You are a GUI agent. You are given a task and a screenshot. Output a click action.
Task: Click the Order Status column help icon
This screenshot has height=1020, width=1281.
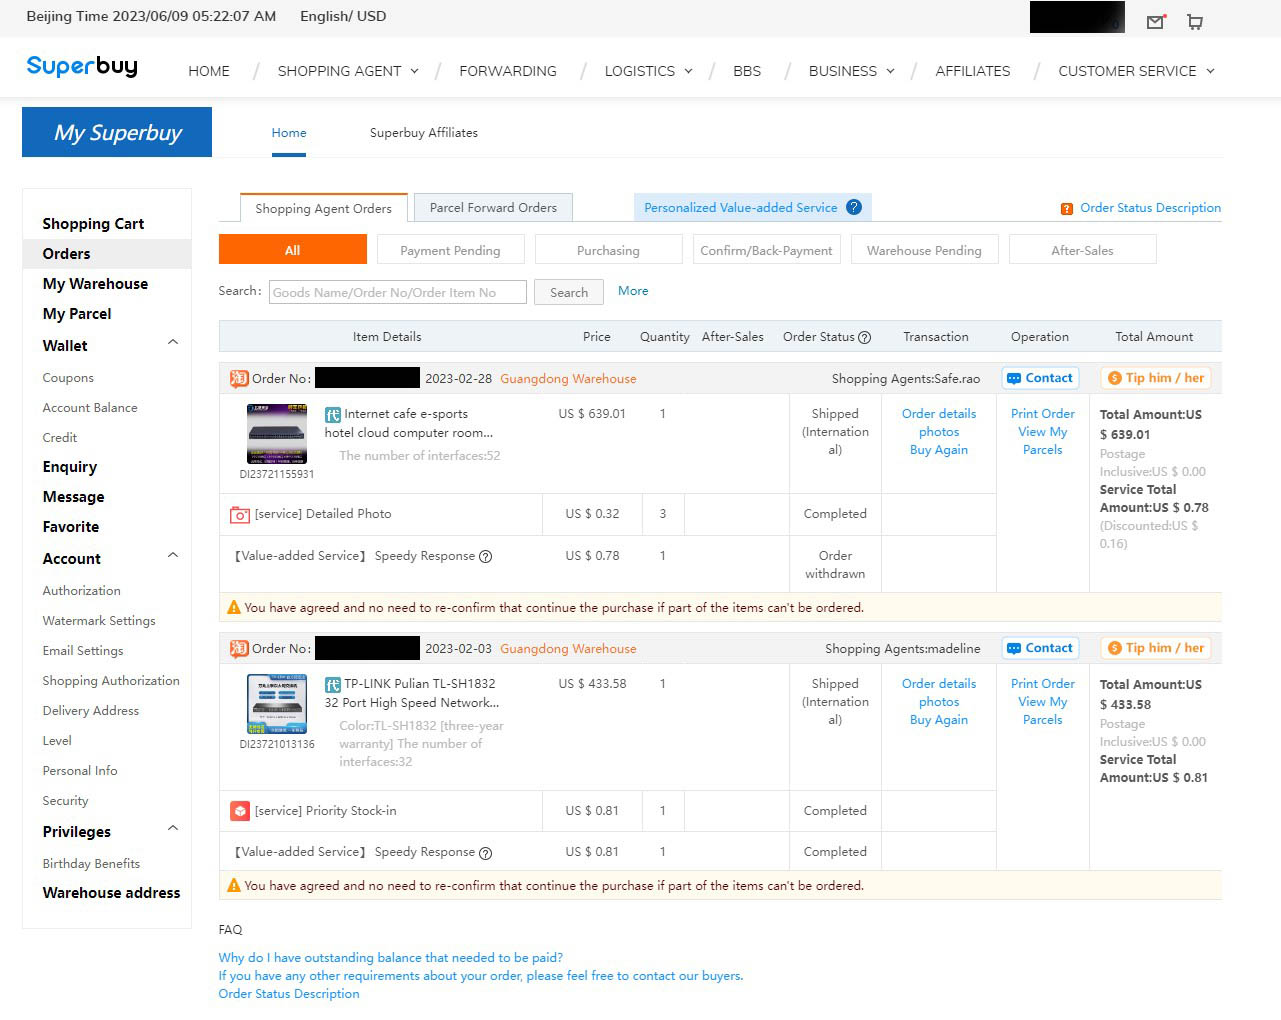[865, 337]
